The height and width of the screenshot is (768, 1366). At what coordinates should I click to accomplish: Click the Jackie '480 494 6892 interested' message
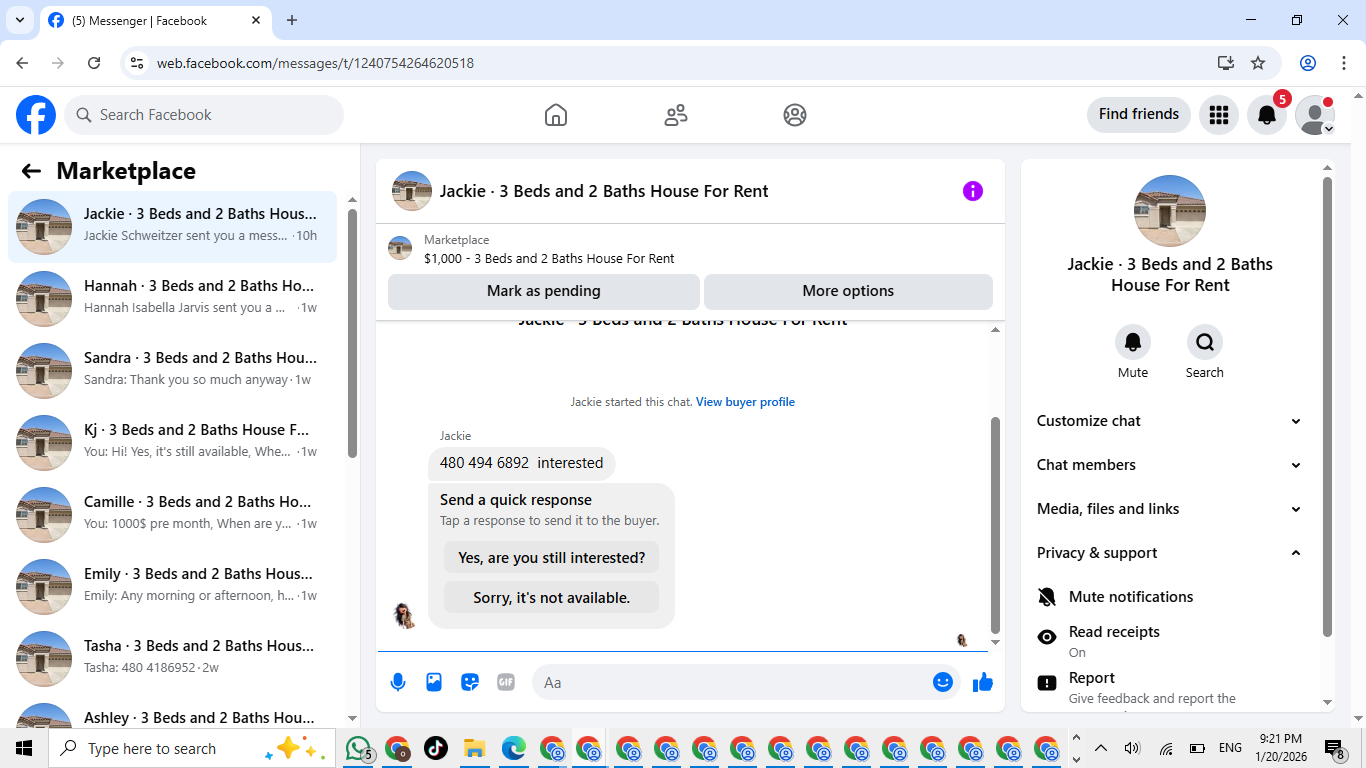(522, 463)
